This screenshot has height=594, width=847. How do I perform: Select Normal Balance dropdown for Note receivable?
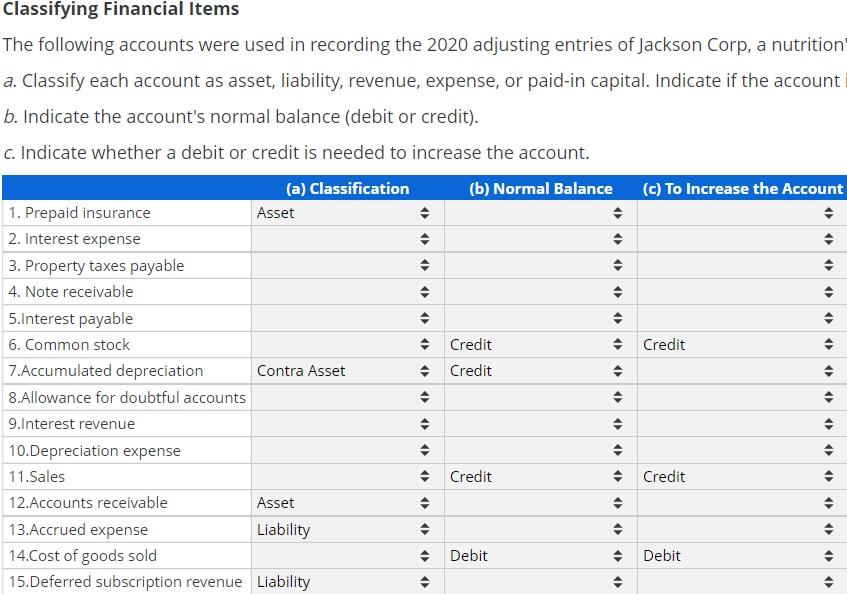(540, 292)
